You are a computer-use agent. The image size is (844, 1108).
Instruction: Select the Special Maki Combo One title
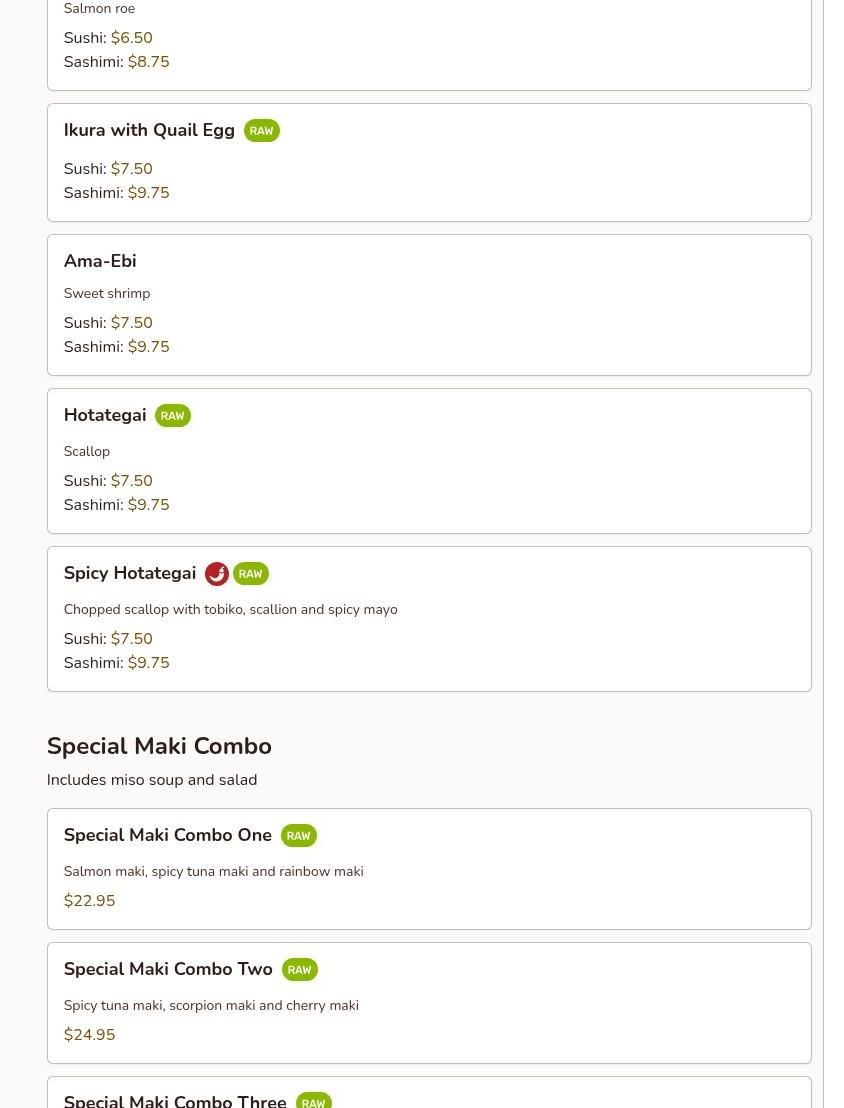coord(168,835)
